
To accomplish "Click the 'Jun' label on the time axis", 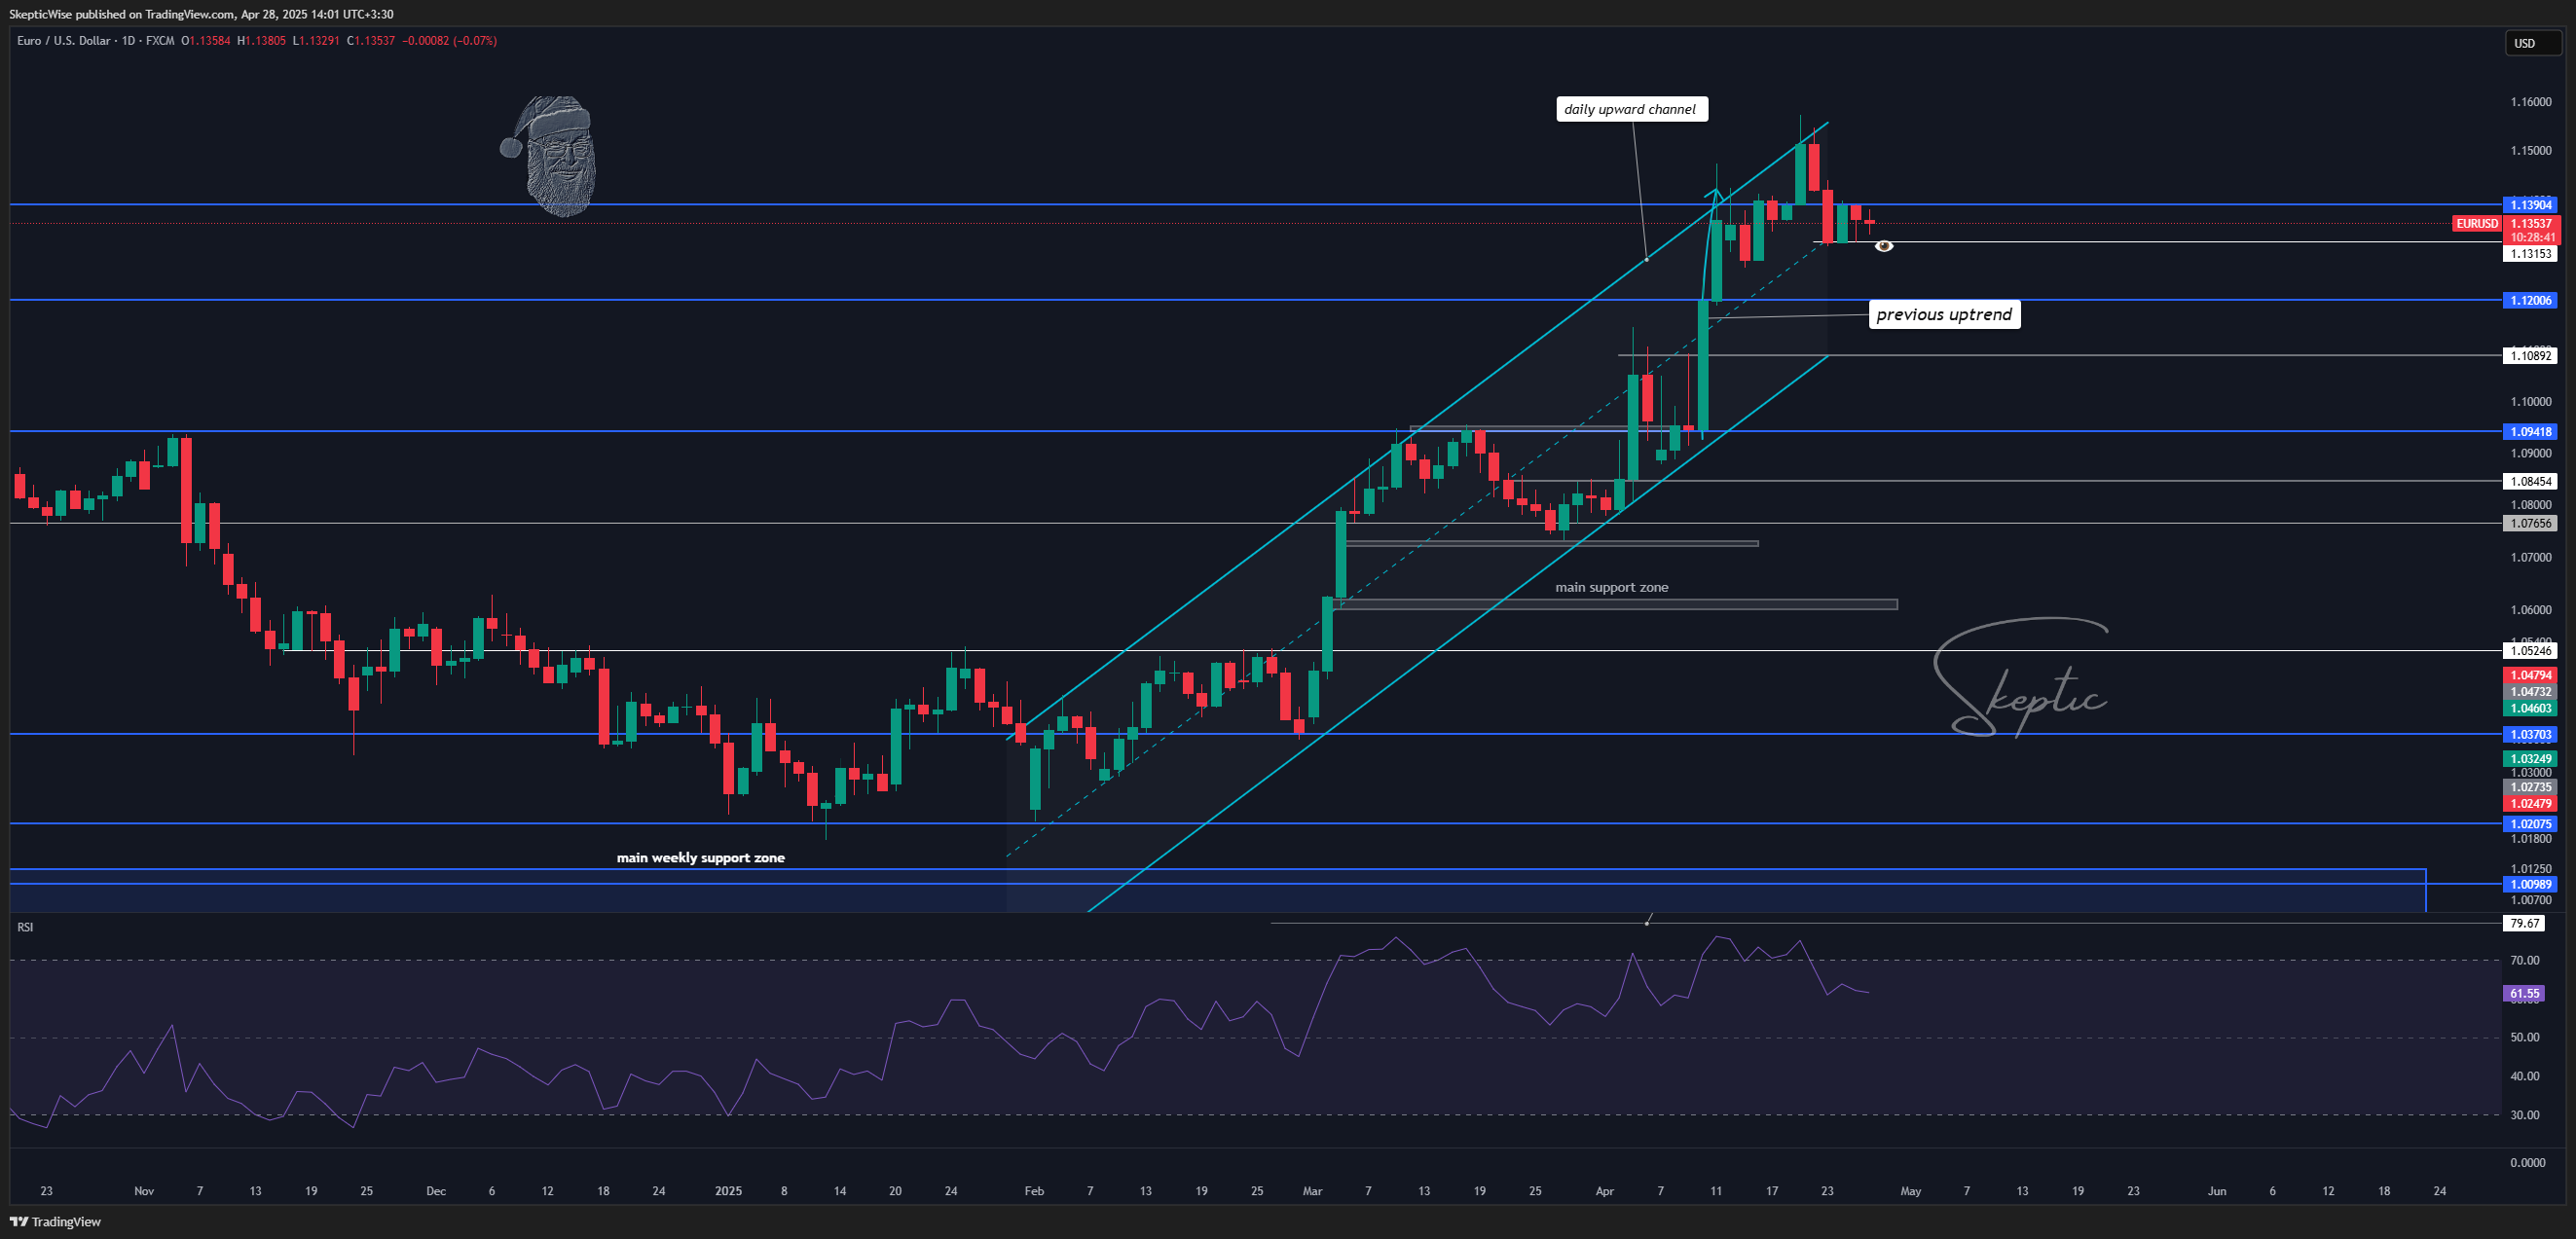I will [x=2217, y=1191].
